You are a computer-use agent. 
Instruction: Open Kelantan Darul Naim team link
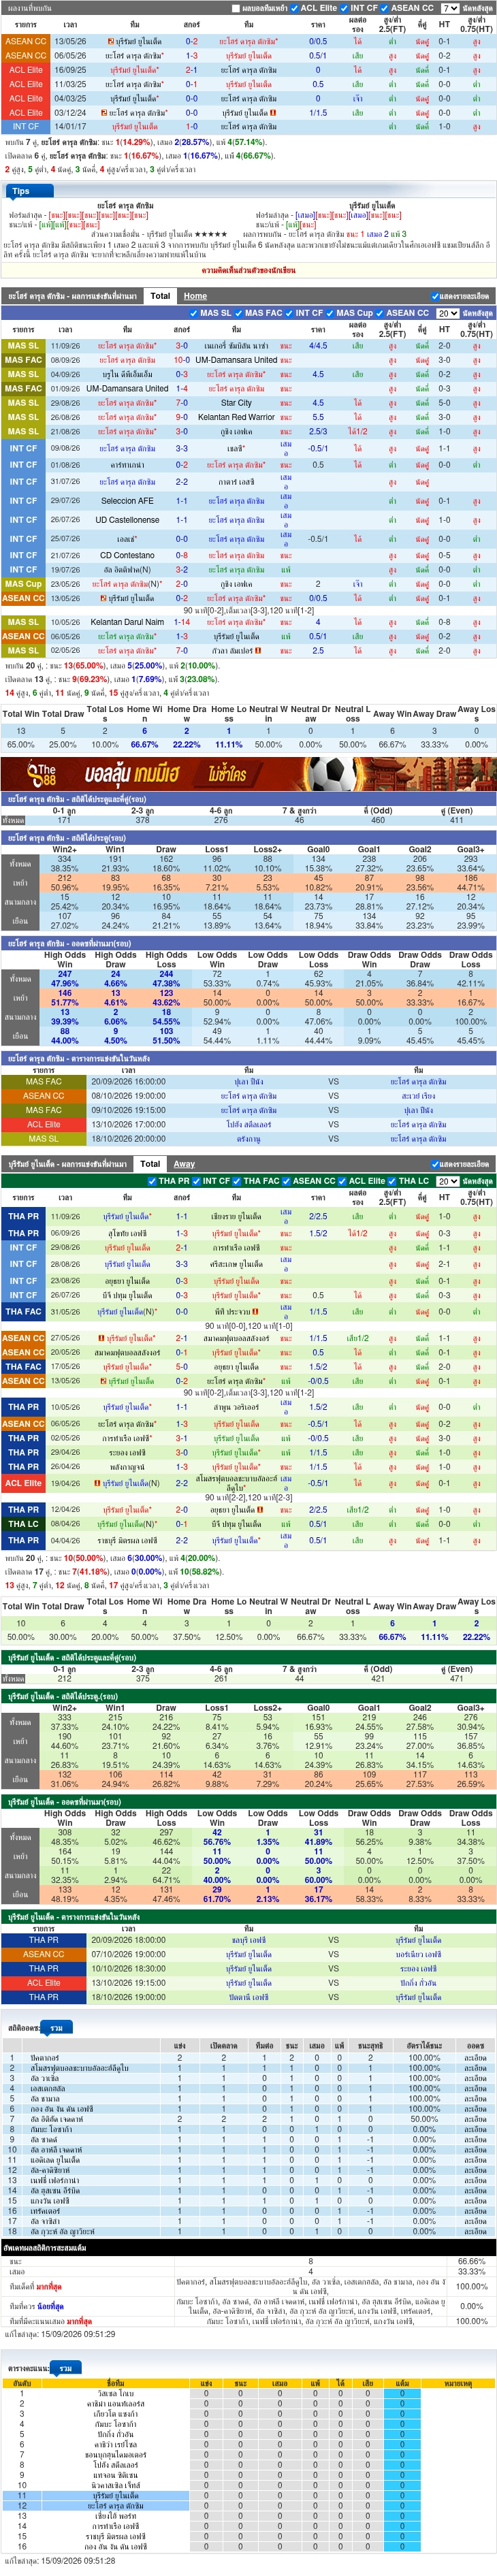(x=127, y=622)
